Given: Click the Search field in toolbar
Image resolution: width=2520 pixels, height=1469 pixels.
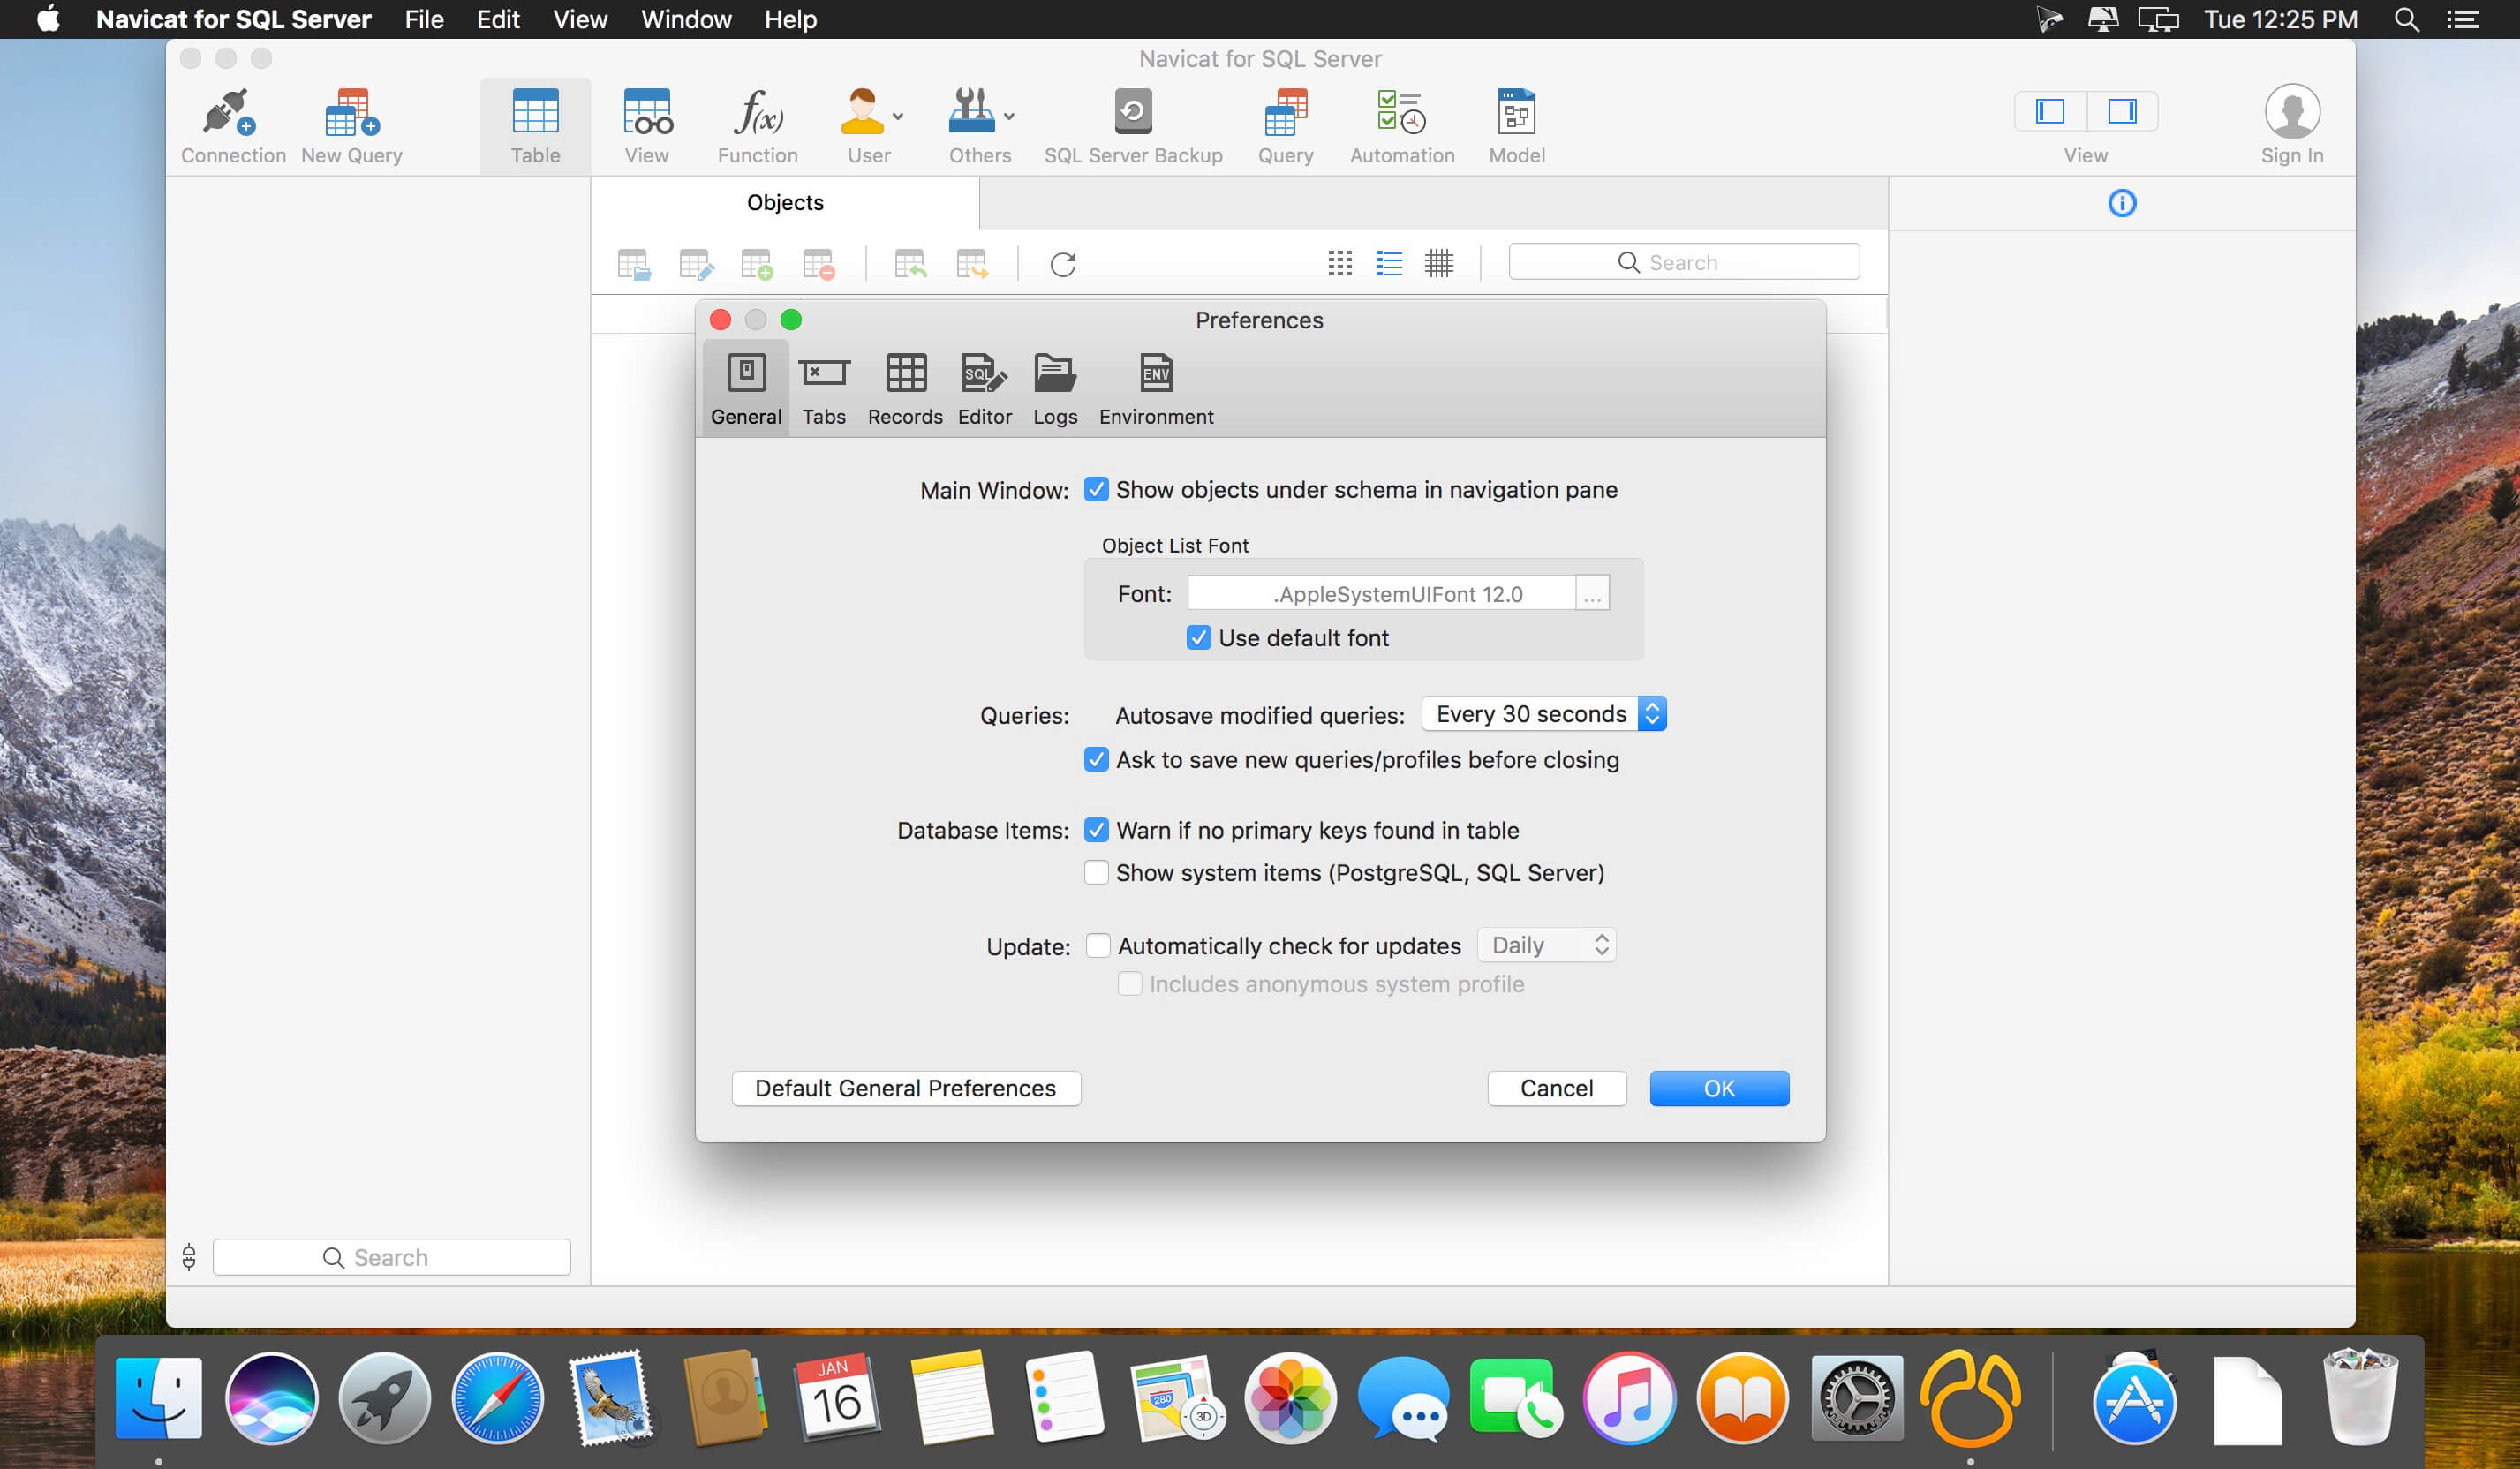Looking at the screenshot, I should [1680, 262].
